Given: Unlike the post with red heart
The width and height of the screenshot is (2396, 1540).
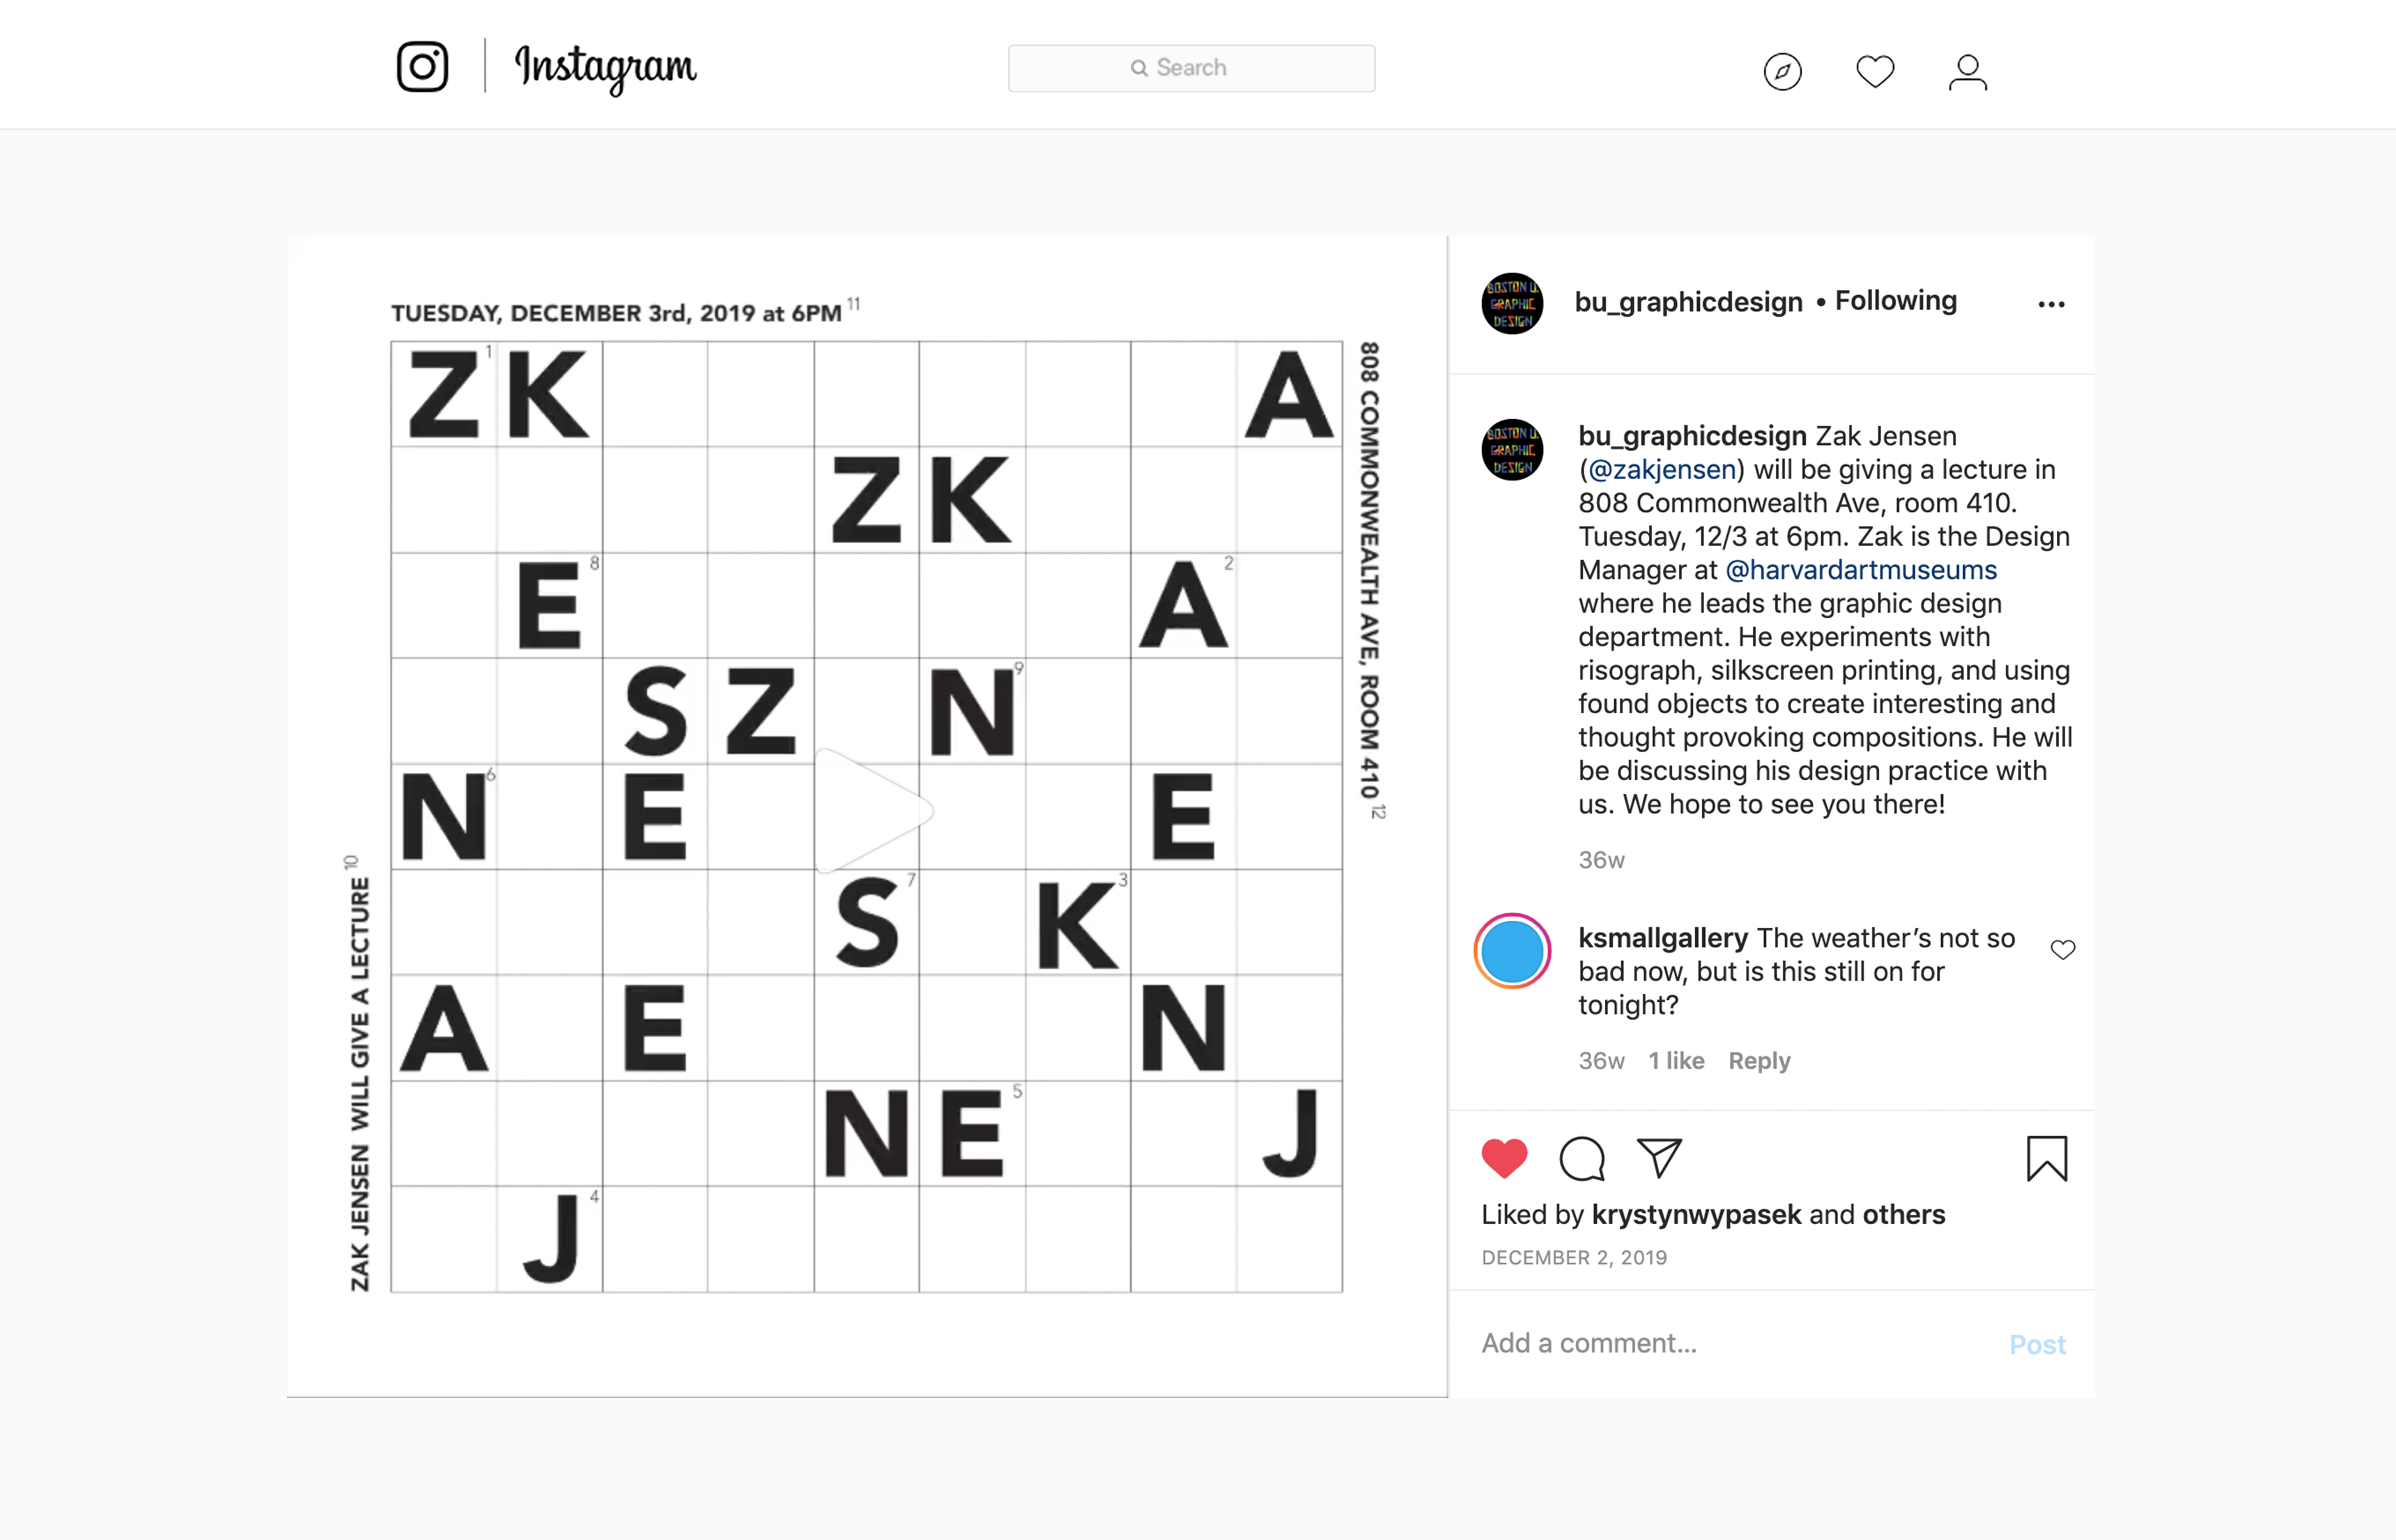Looking at the screenshot, I should [x=1504, y=1159].
